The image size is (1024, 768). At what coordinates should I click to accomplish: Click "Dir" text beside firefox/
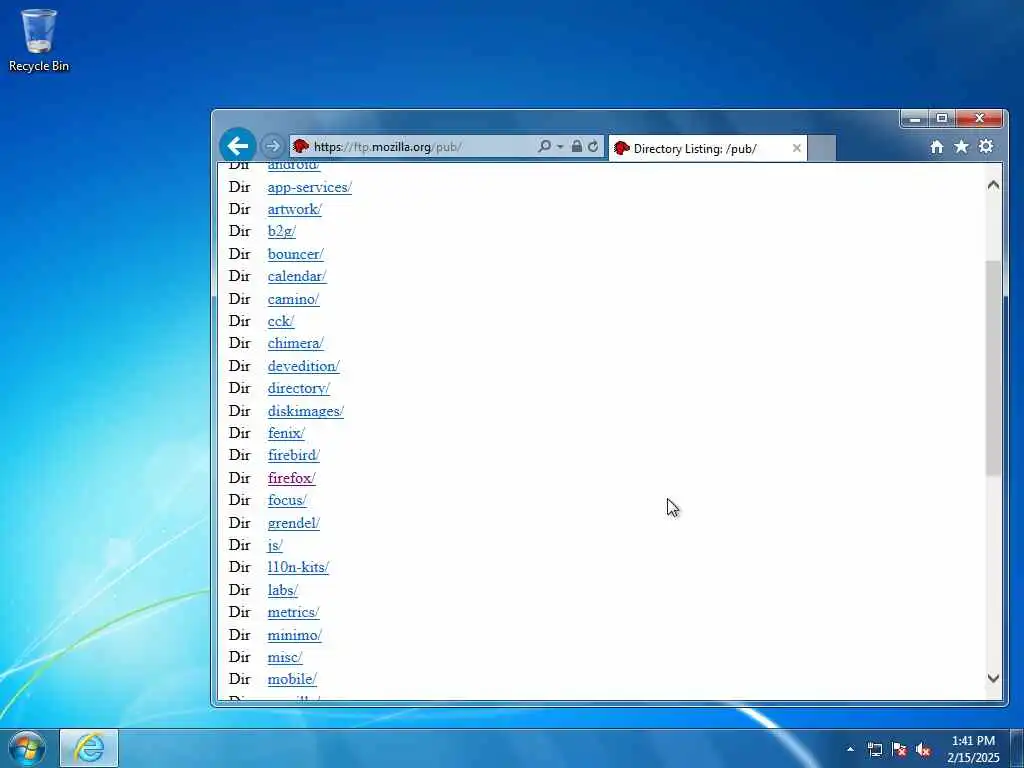click(x=240, y=478)
